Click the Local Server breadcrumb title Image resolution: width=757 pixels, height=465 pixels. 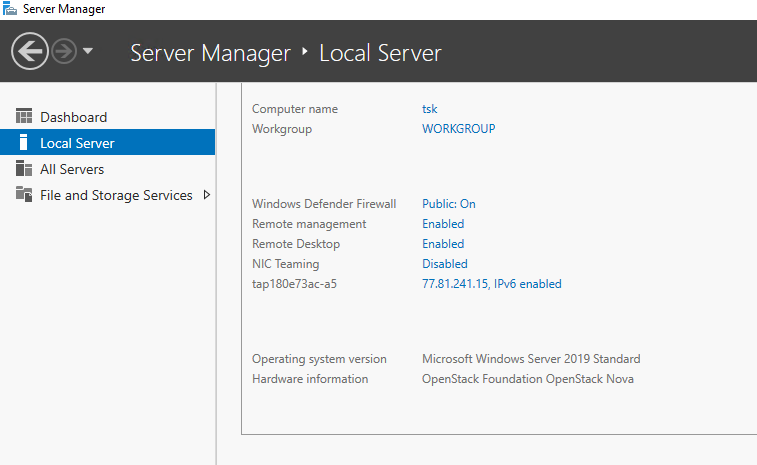[x=380, y=53]
